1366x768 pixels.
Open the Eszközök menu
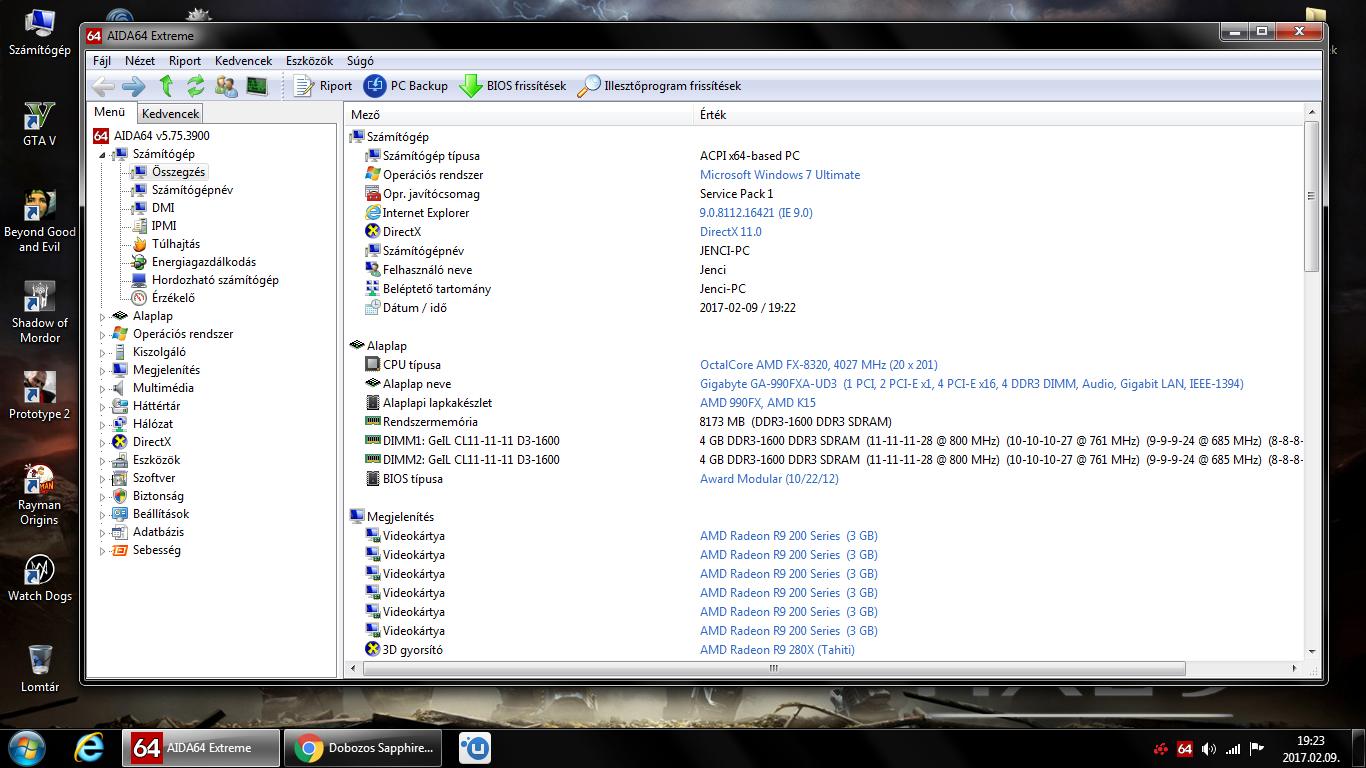click(x=309, y=61)
